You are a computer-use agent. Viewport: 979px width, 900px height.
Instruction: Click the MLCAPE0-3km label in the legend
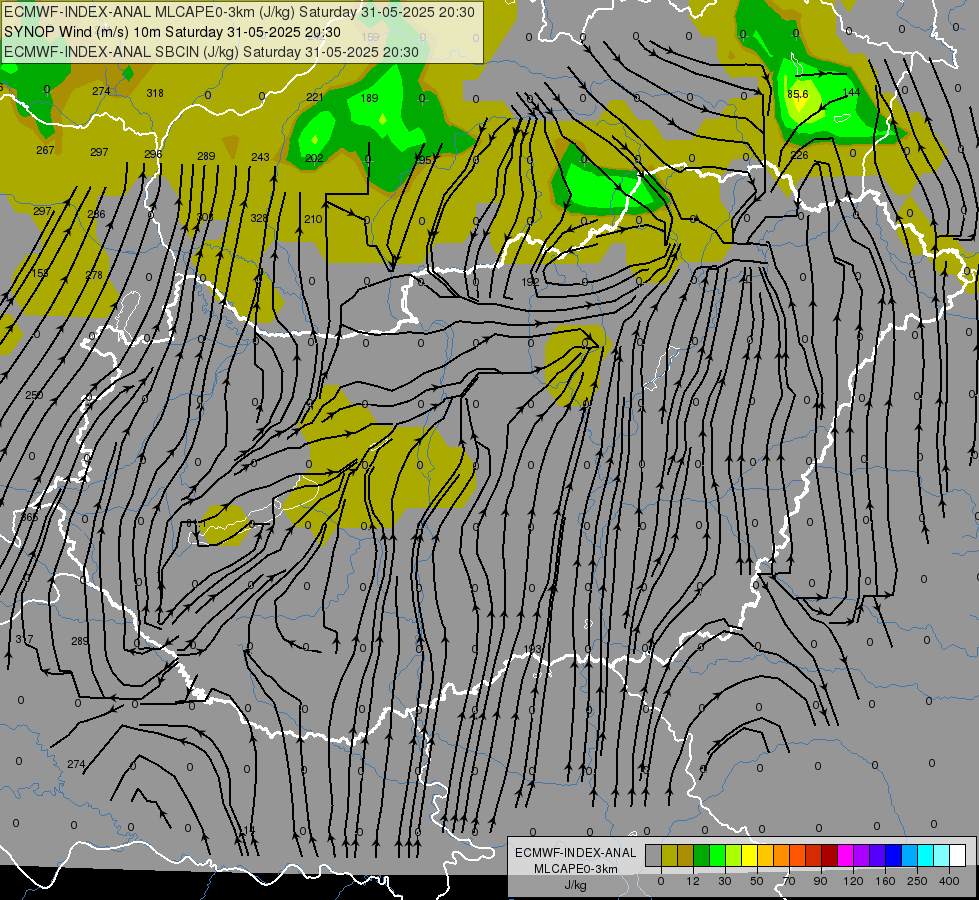[576, 869]
